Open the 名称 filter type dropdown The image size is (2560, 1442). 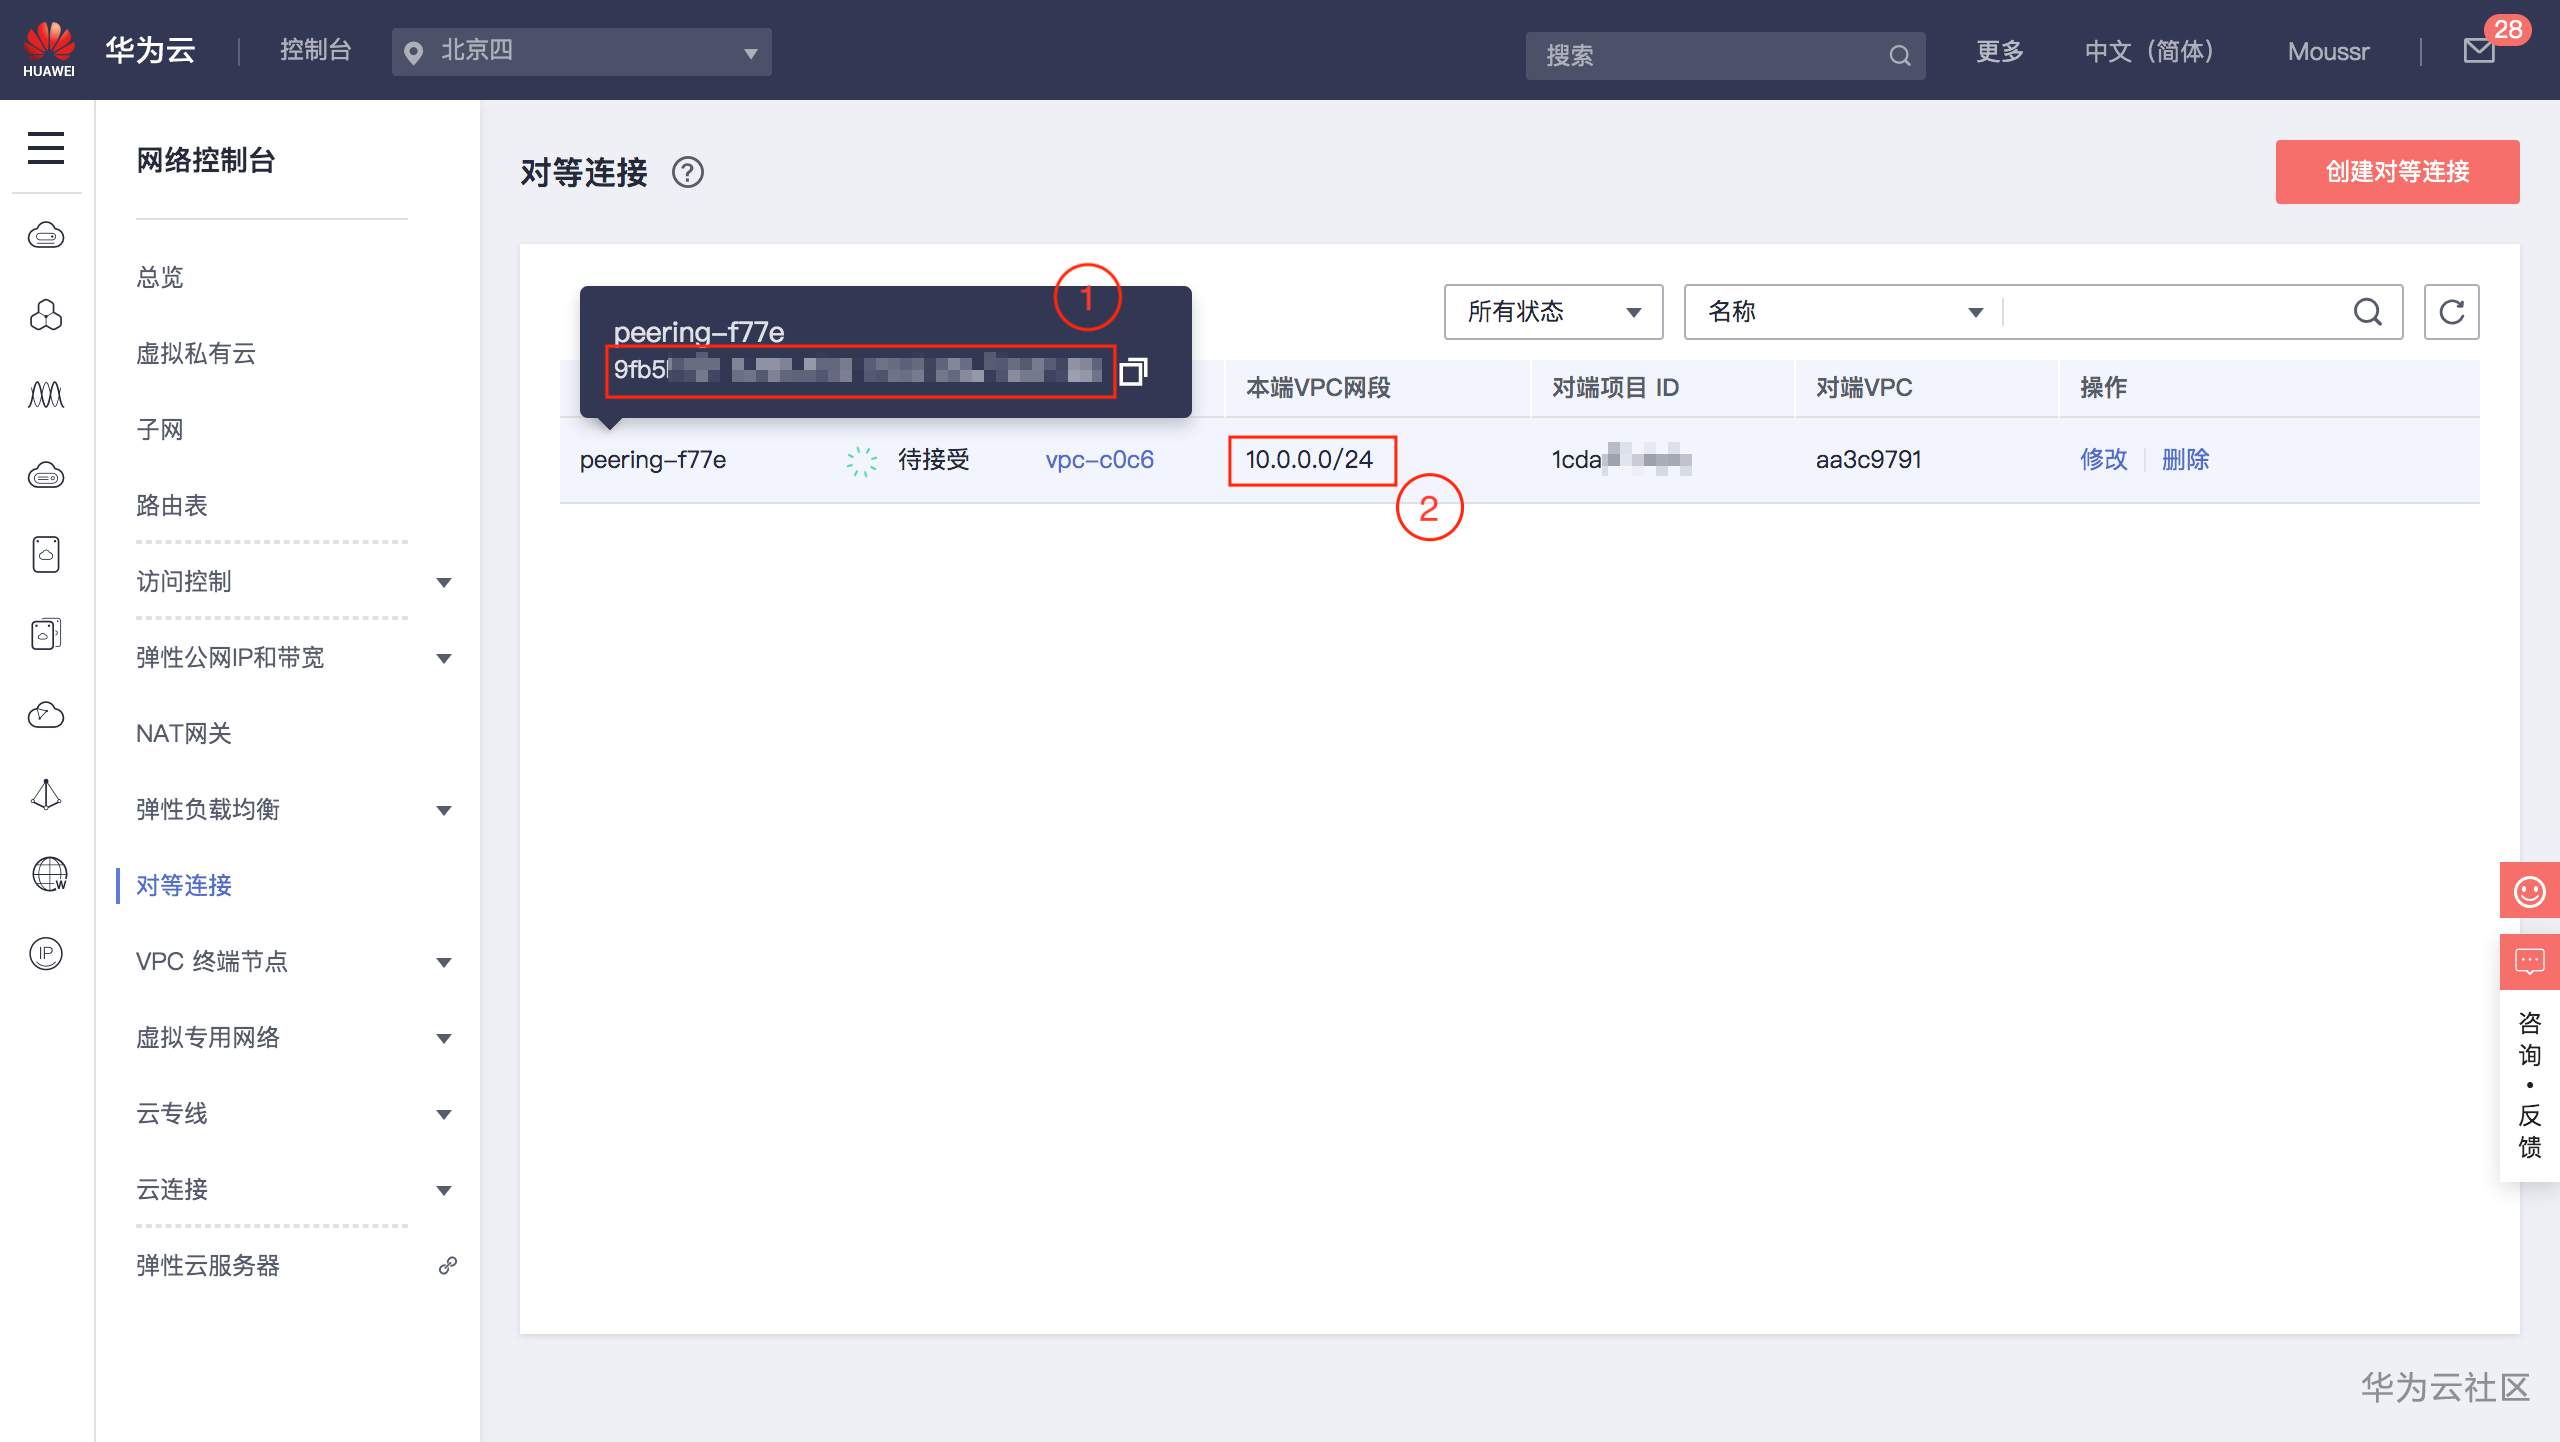[1843, 312]
